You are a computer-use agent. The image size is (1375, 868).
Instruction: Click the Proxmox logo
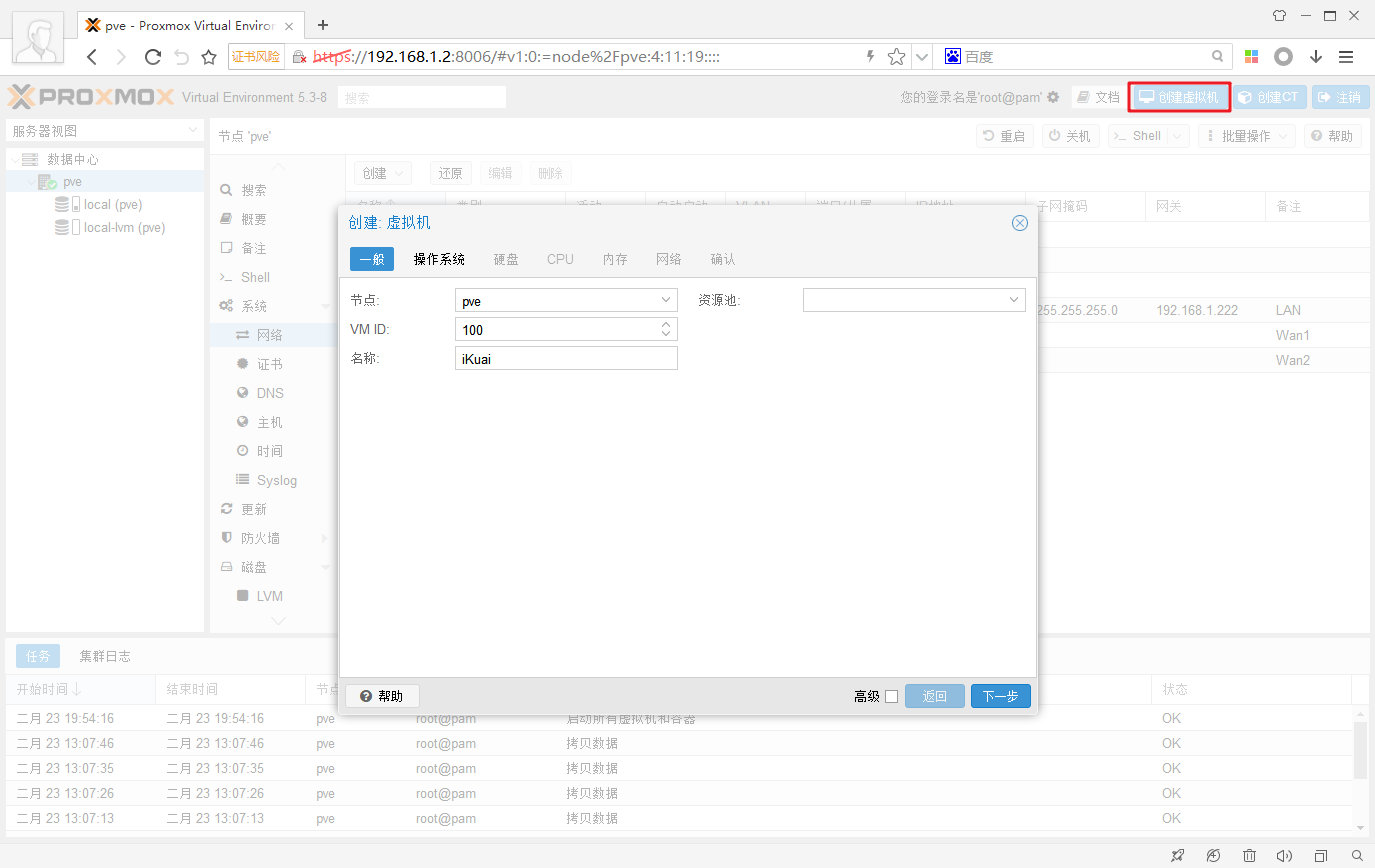coord(91,97)
